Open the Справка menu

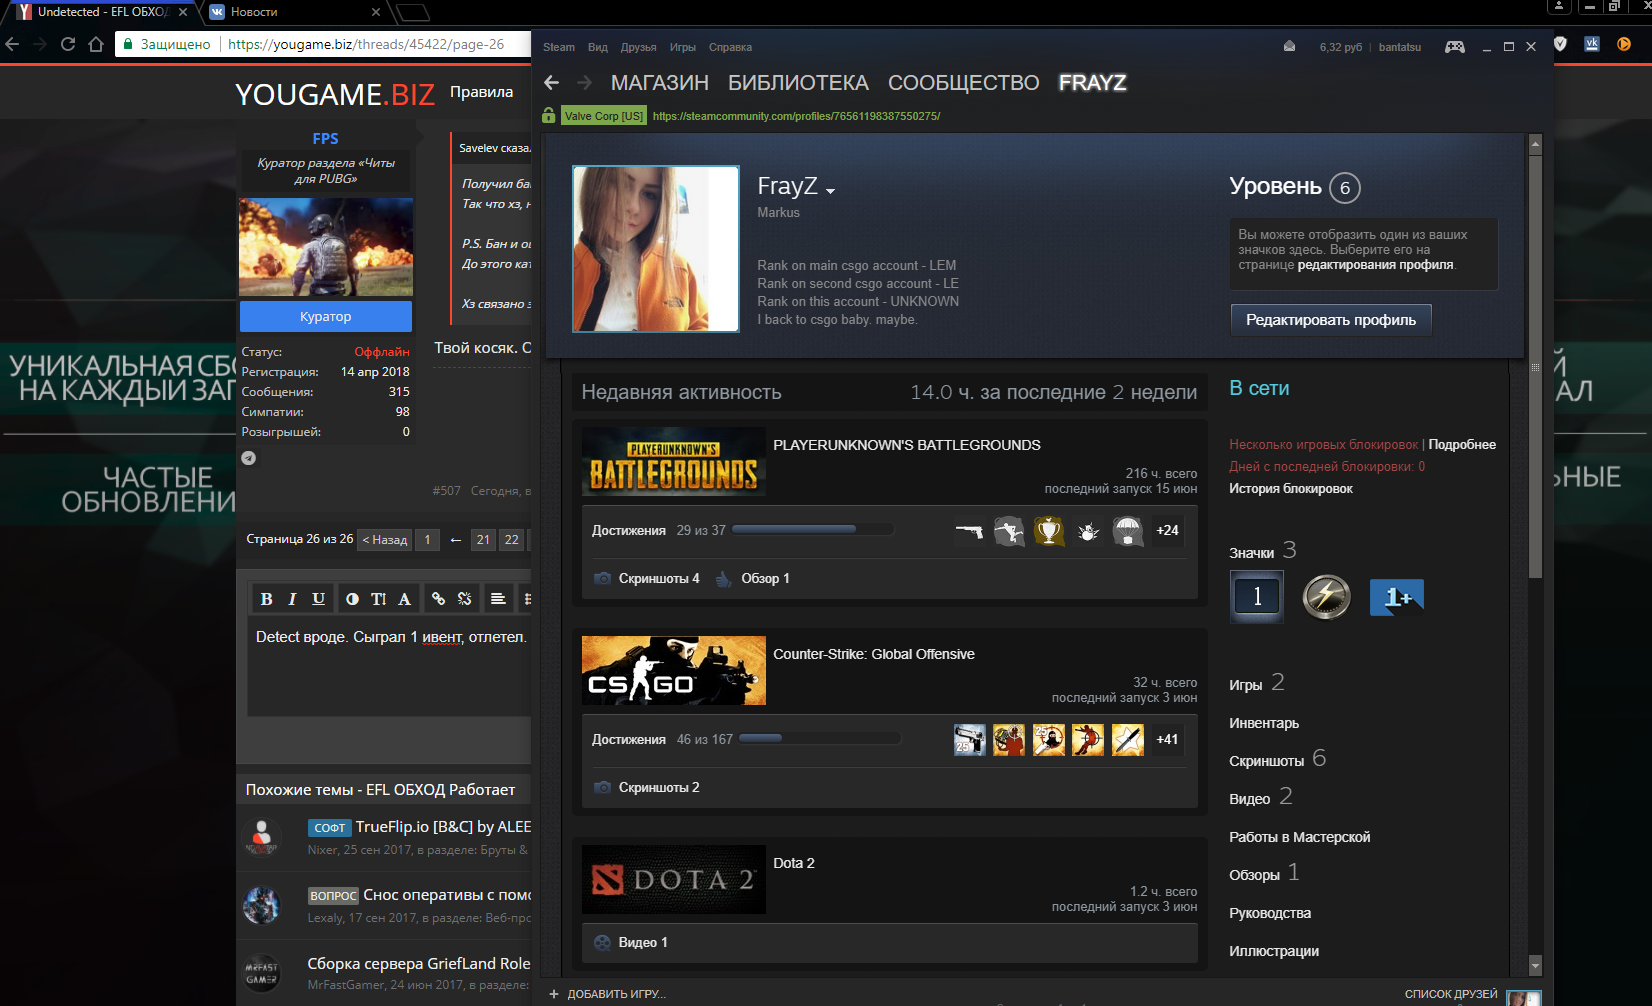pos(730,47)
